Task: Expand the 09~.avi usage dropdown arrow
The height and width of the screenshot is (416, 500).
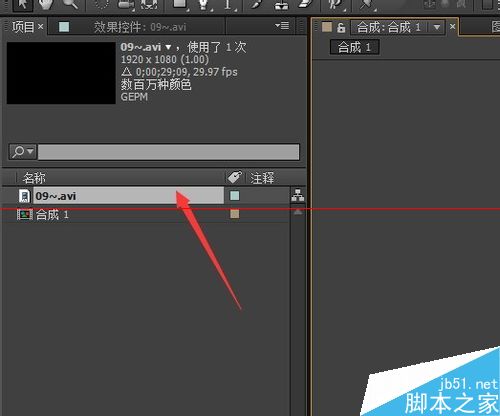Action: click(168, 47)
